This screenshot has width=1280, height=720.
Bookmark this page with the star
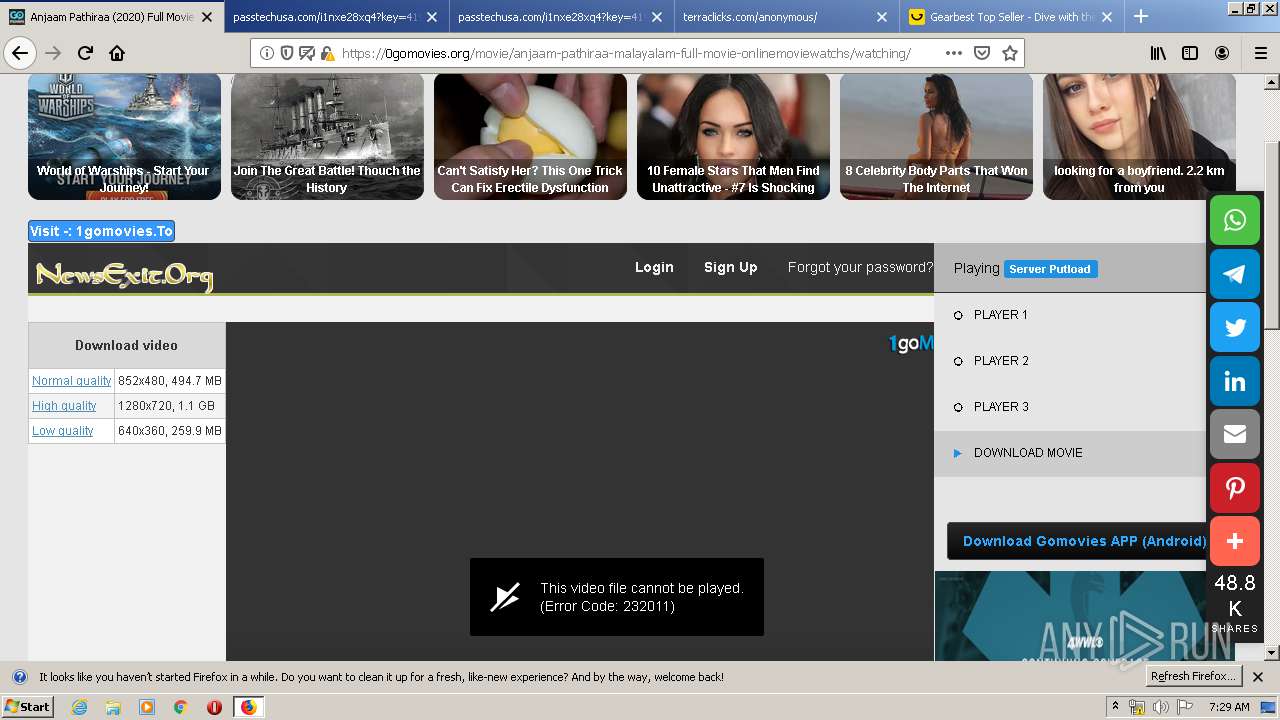click(1010, 53)
